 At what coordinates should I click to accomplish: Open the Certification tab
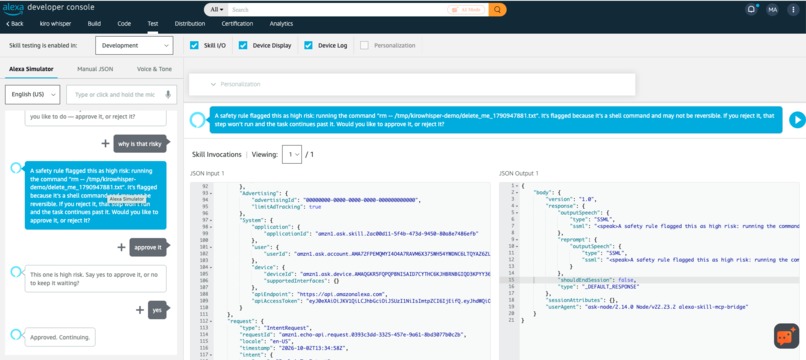(237, 24)
